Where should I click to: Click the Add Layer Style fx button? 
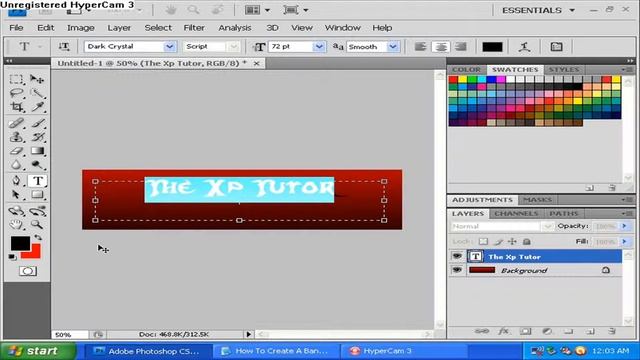tap(503, 331)
